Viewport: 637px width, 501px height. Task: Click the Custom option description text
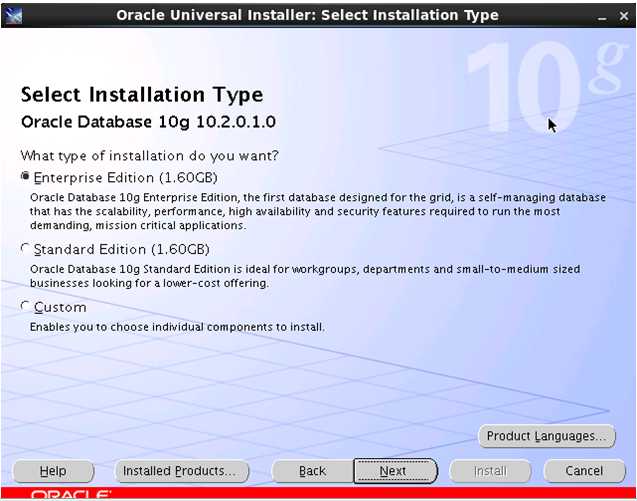click(x=177, y=327)
